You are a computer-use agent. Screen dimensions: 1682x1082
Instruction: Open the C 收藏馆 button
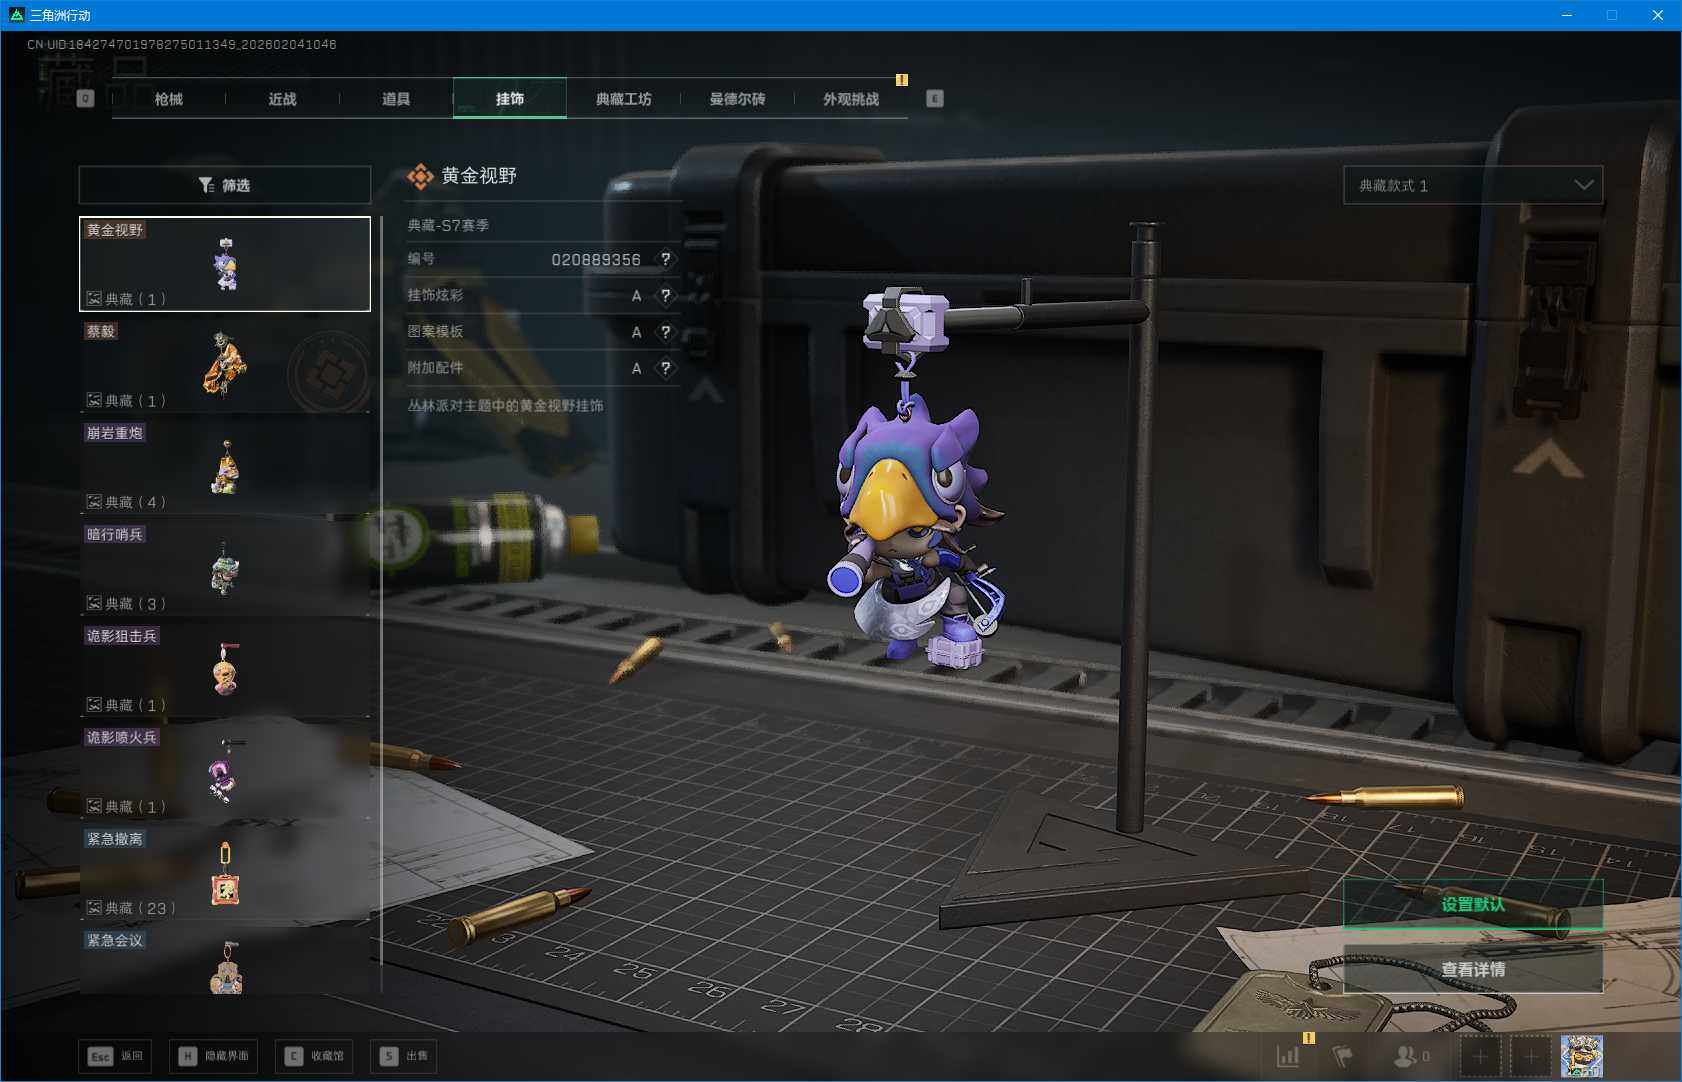314,1056
